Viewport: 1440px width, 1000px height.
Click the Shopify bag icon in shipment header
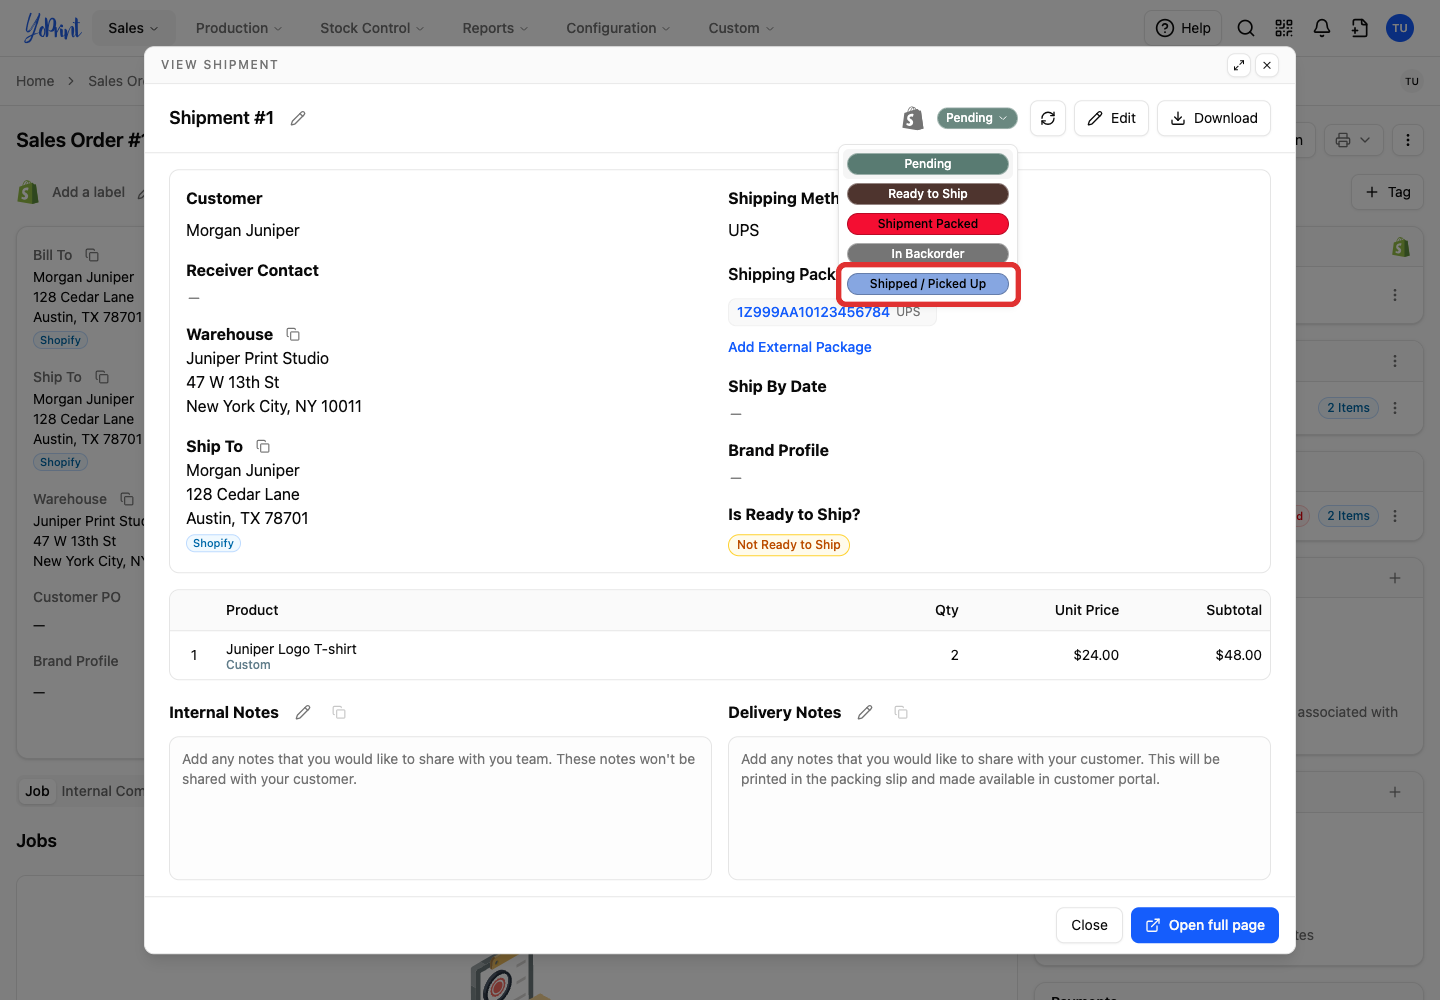click(912, 118)
